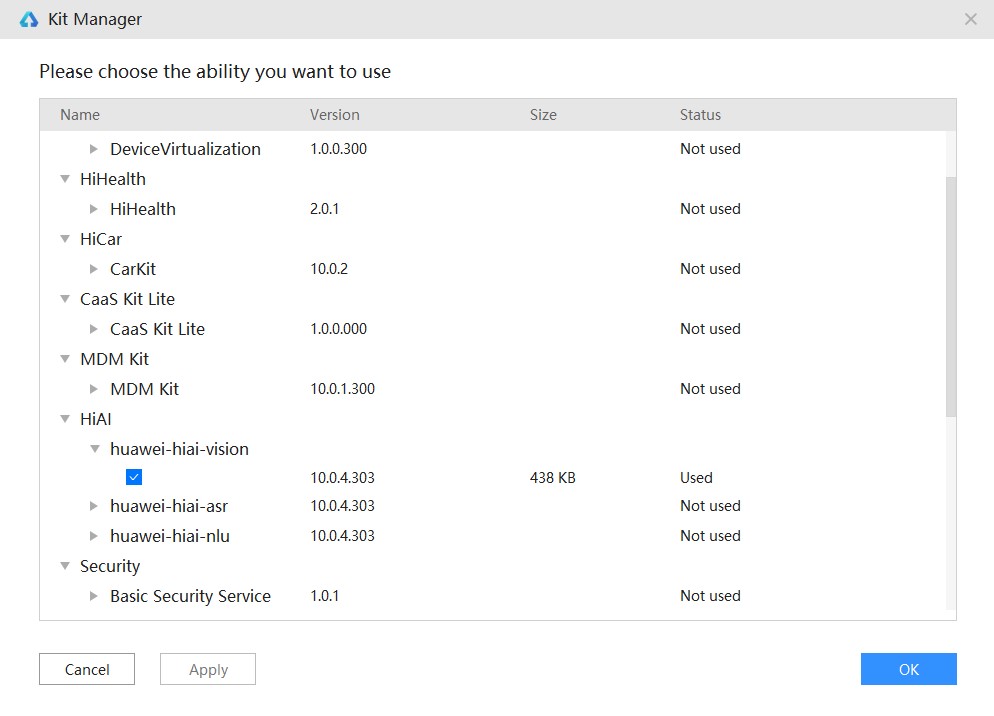Collapse the HiAI category
This screenshot has width=994, height=716.
point(65,419)
